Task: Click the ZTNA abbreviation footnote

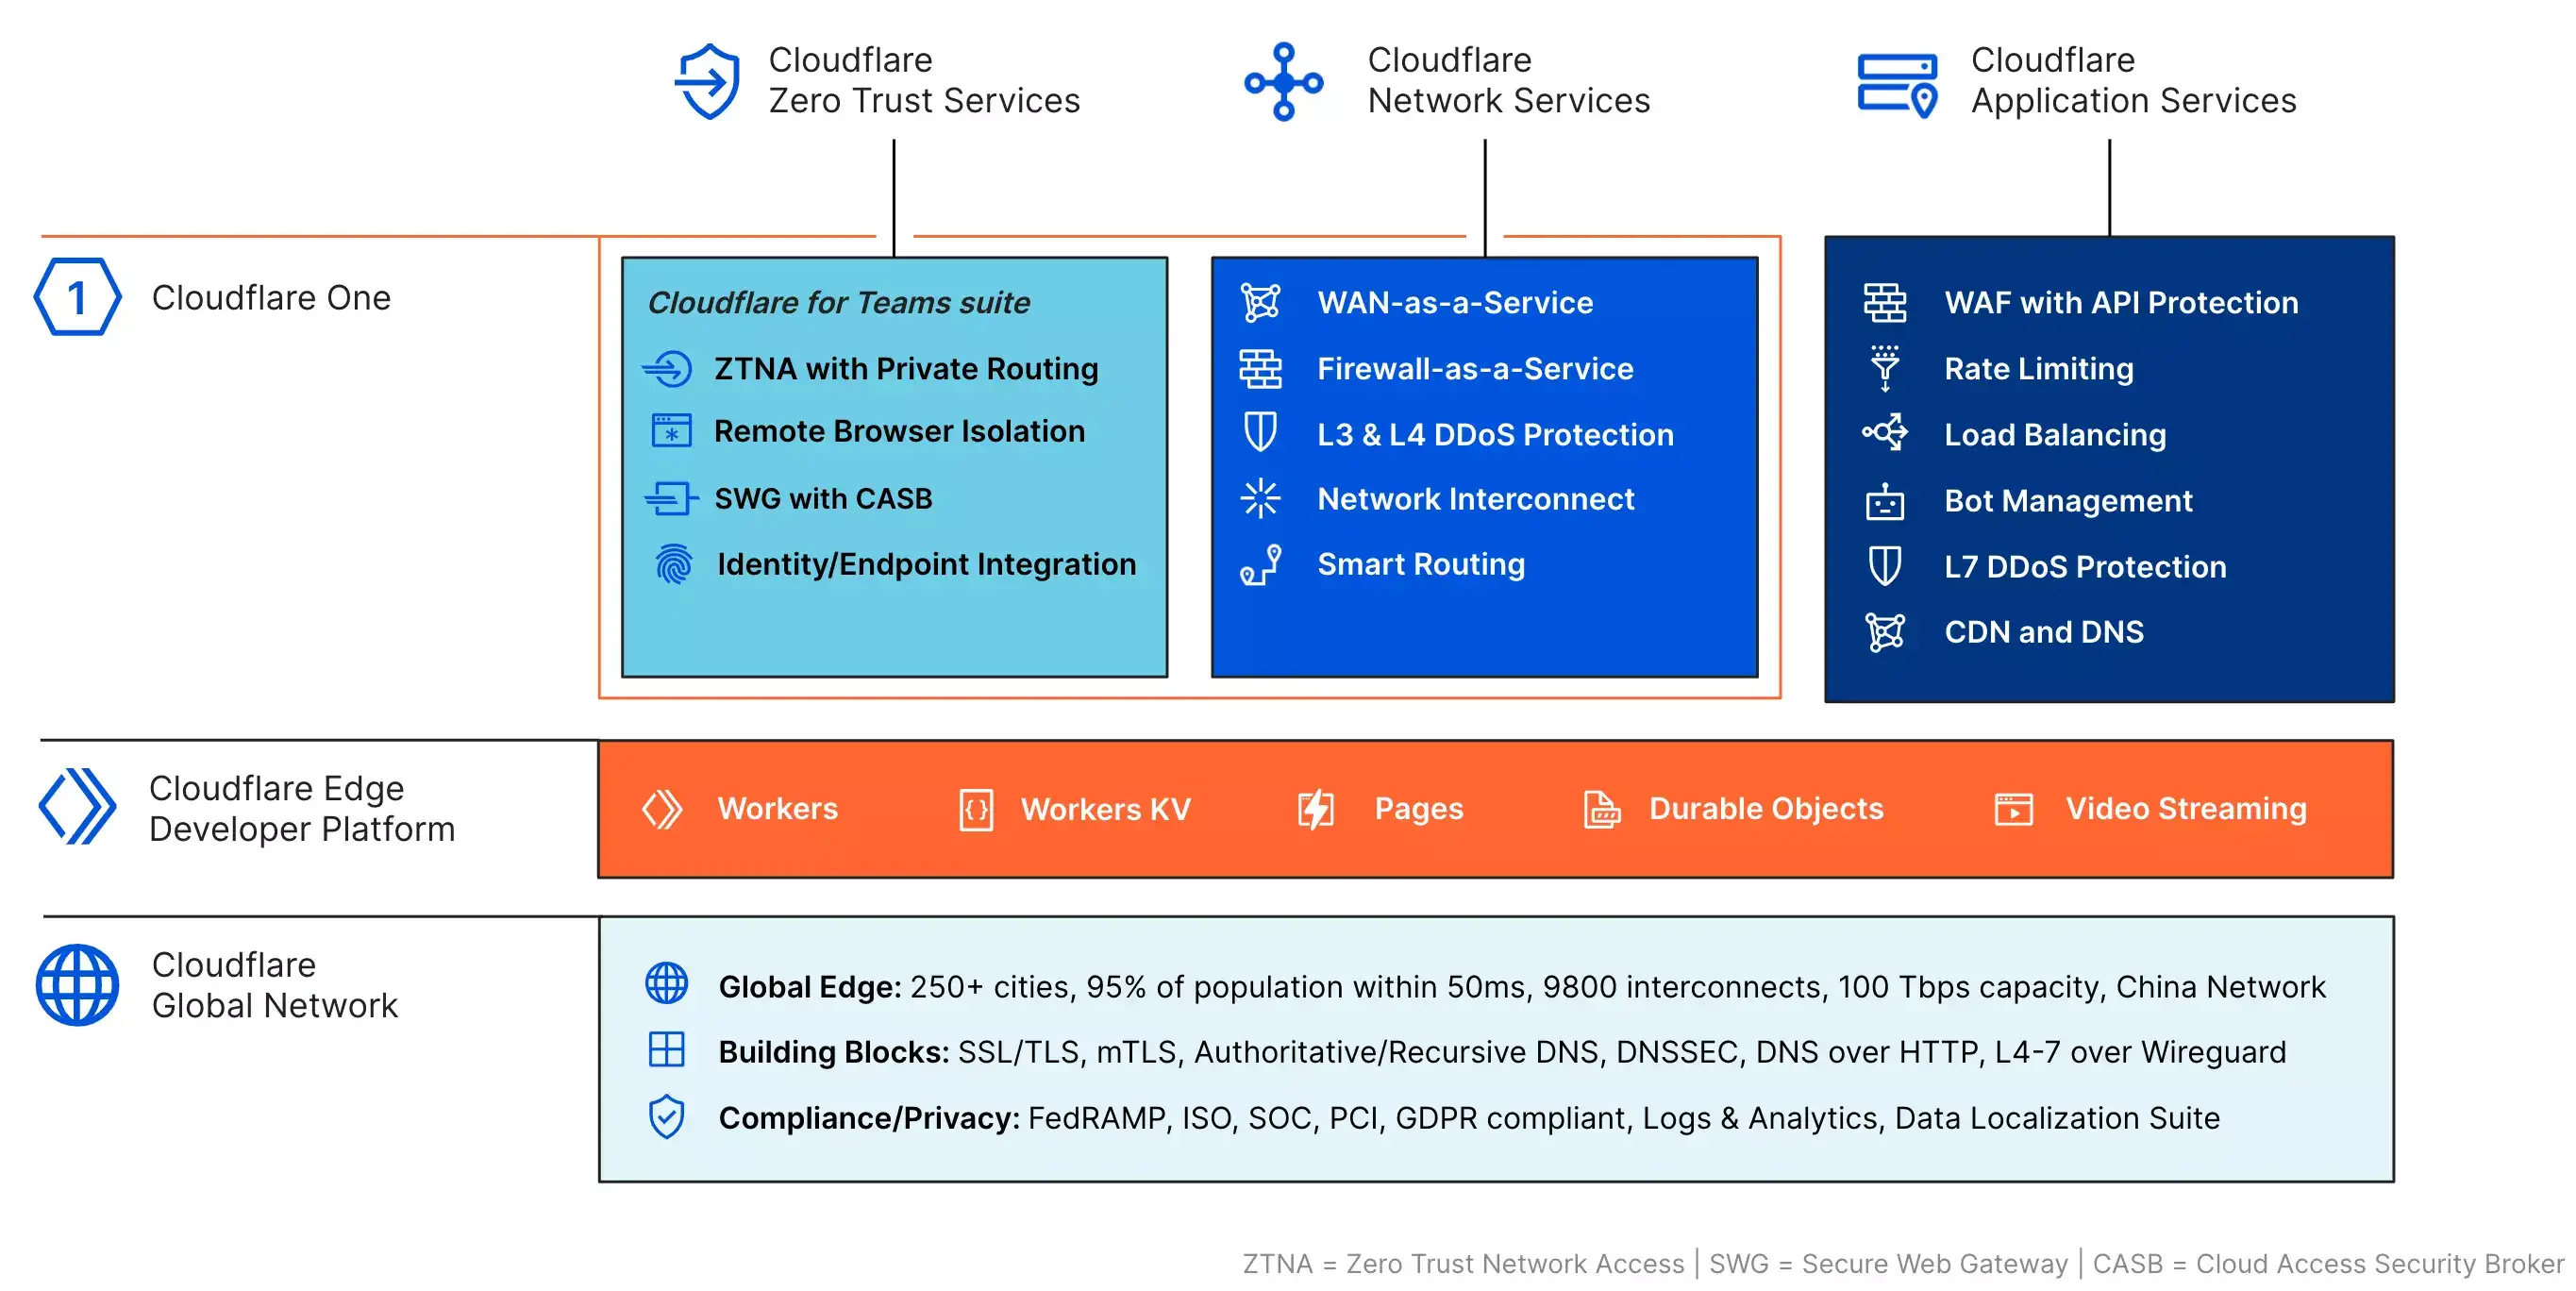Action: [x=1463, y=1263]
